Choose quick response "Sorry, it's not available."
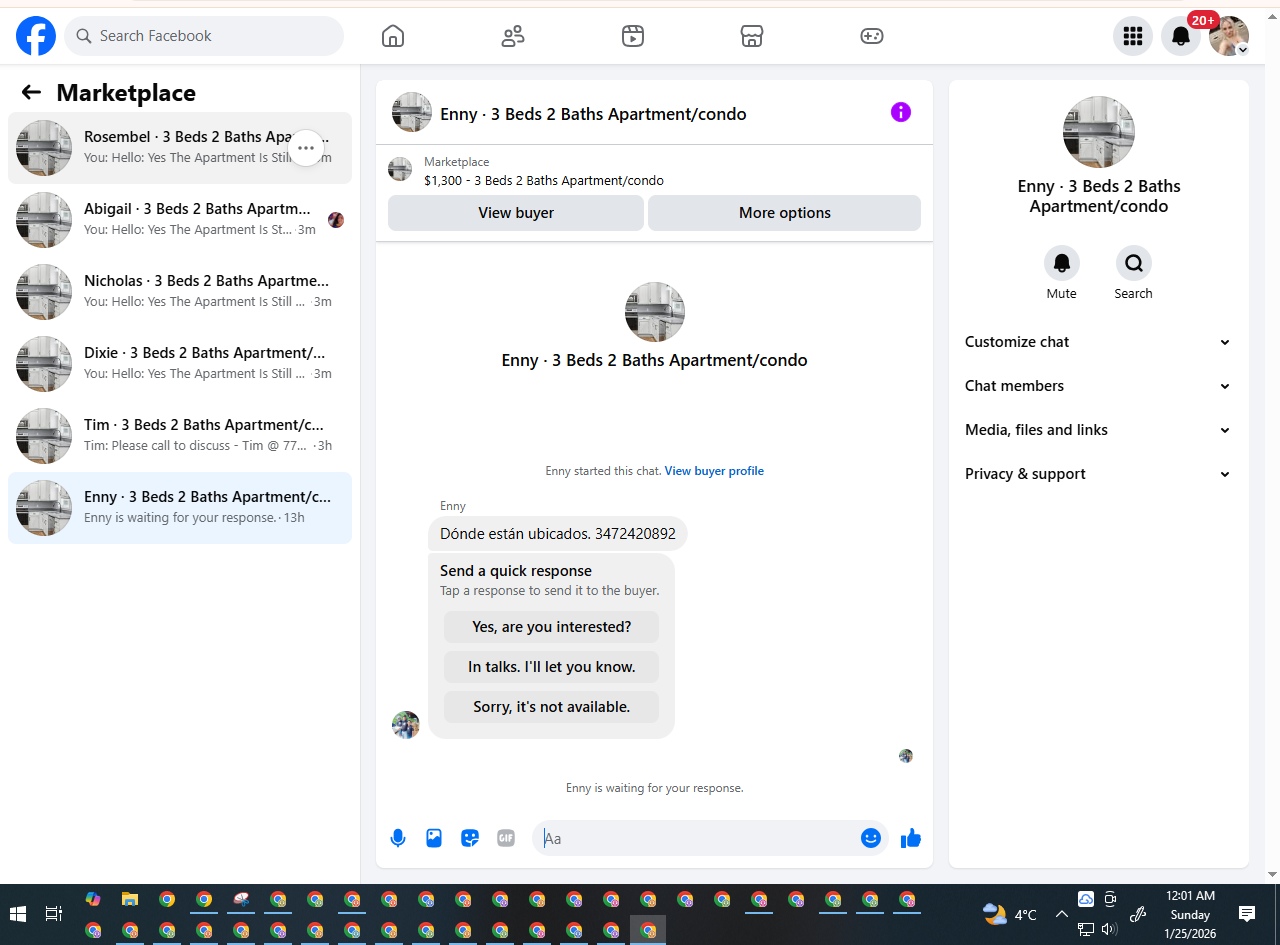Image resolution: width=1280 pixels, height=945 pixels. (x=551, y=707)
